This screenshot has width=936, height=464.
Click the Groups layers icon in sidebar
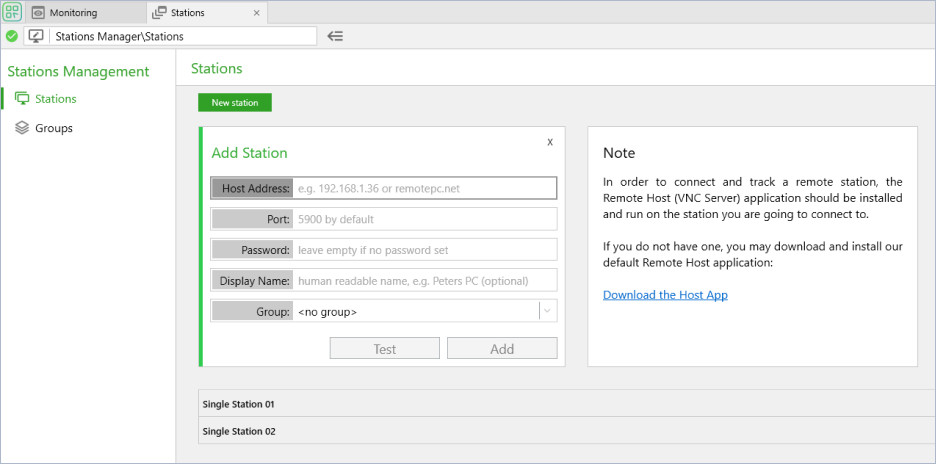coord(22,128)
